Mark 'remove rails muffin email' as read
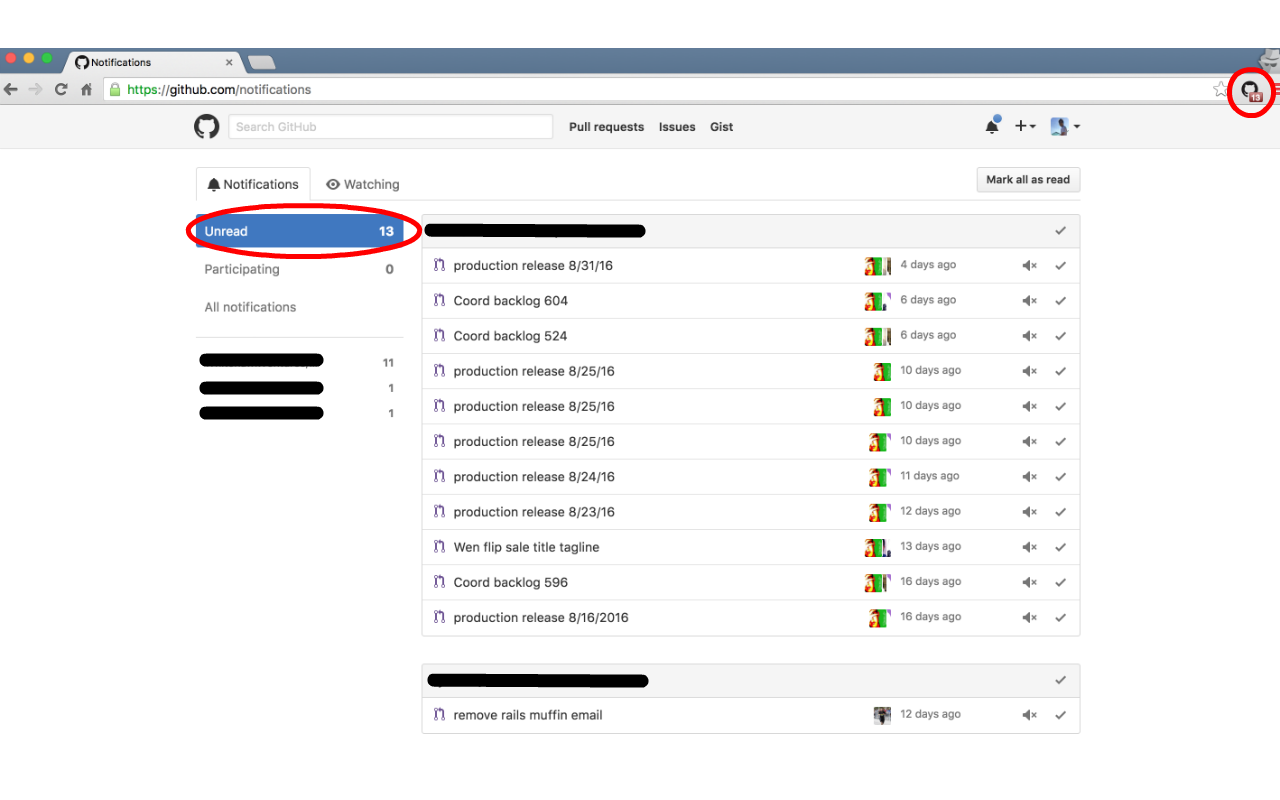Screen dimensions: 1280x800 1060,714
